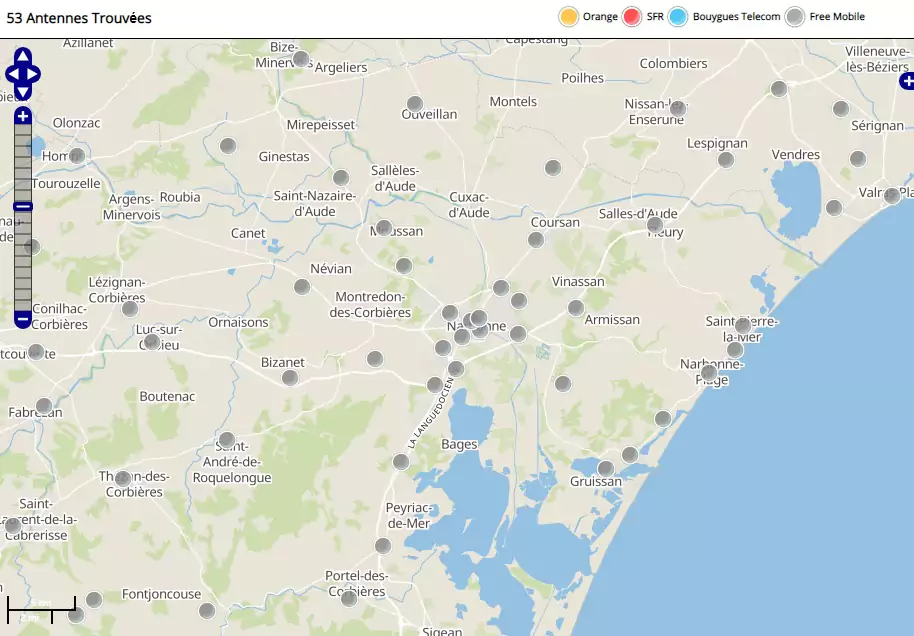This screenshot has width=914, height=636.
Task: Toggle the Bouygues Telecom blue circle
Action: (x=678, y=17)
